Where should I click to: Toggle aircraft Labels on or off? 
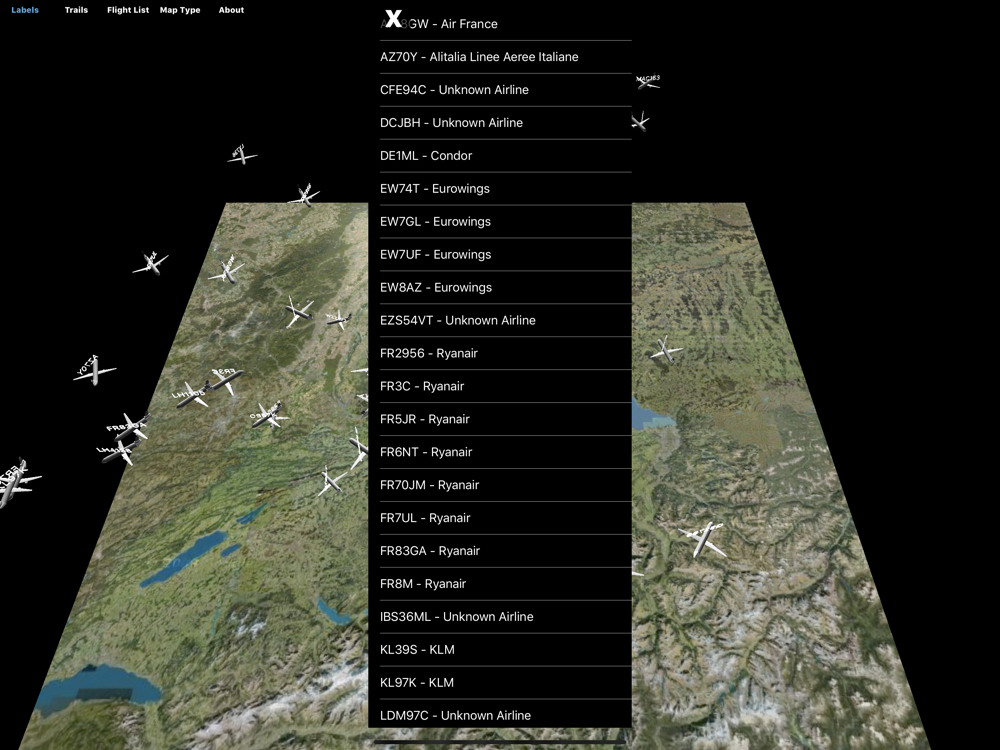25,10
